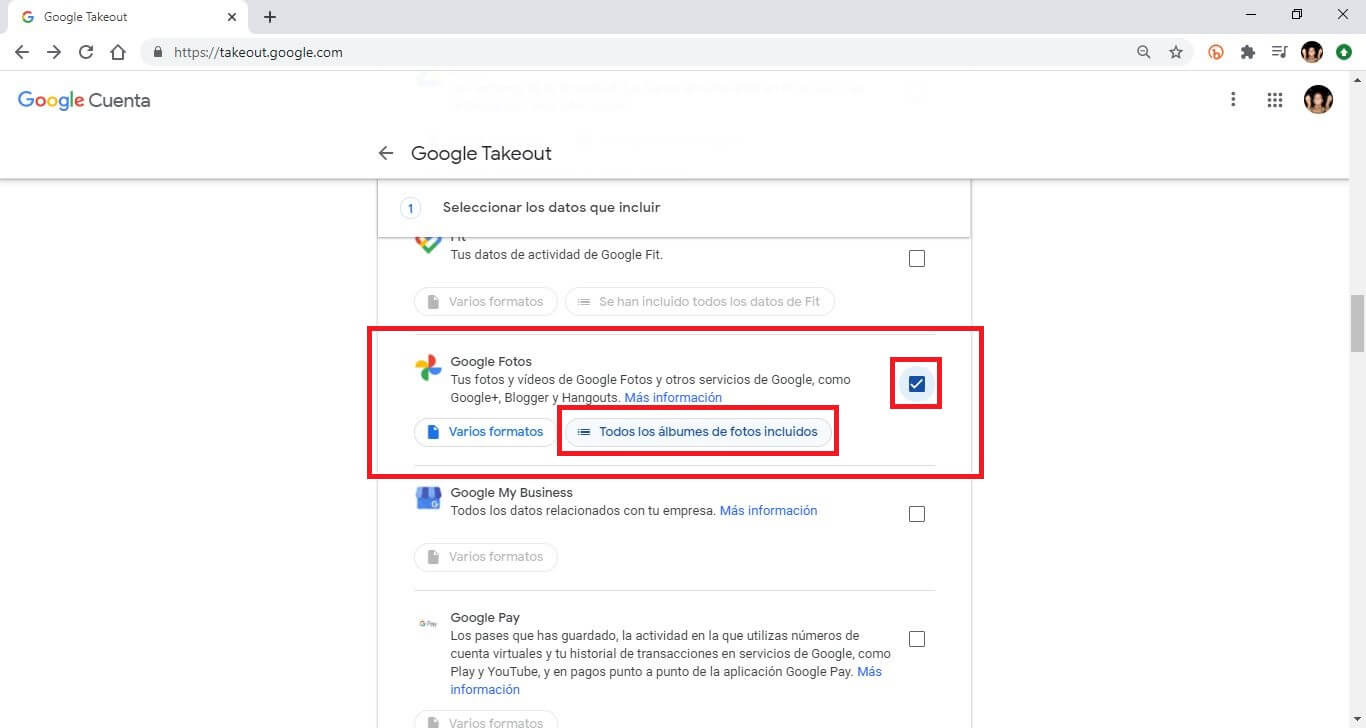The width and height of the screenshot is (1366, 728).
Task: Click Se han incluido todos los datos de Fit
Action: (700, 301)
